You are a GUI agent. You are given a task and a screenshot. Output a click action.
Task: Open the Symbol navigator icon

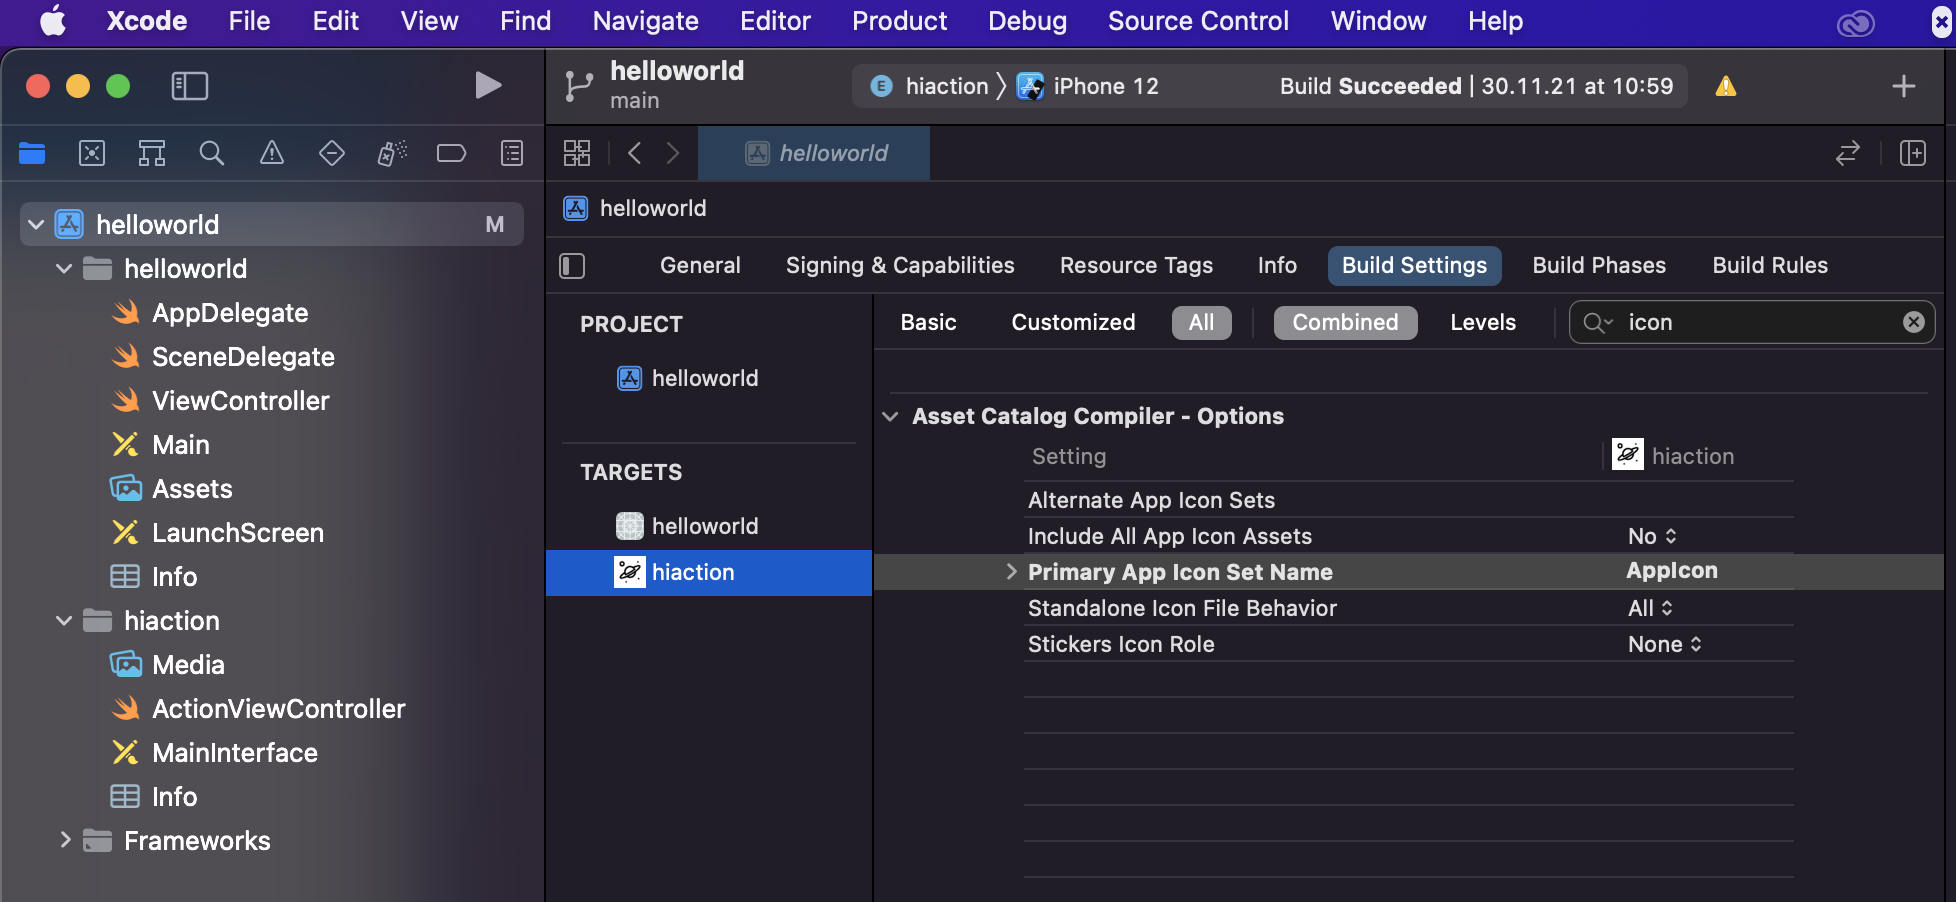click(x=152, y=153)
